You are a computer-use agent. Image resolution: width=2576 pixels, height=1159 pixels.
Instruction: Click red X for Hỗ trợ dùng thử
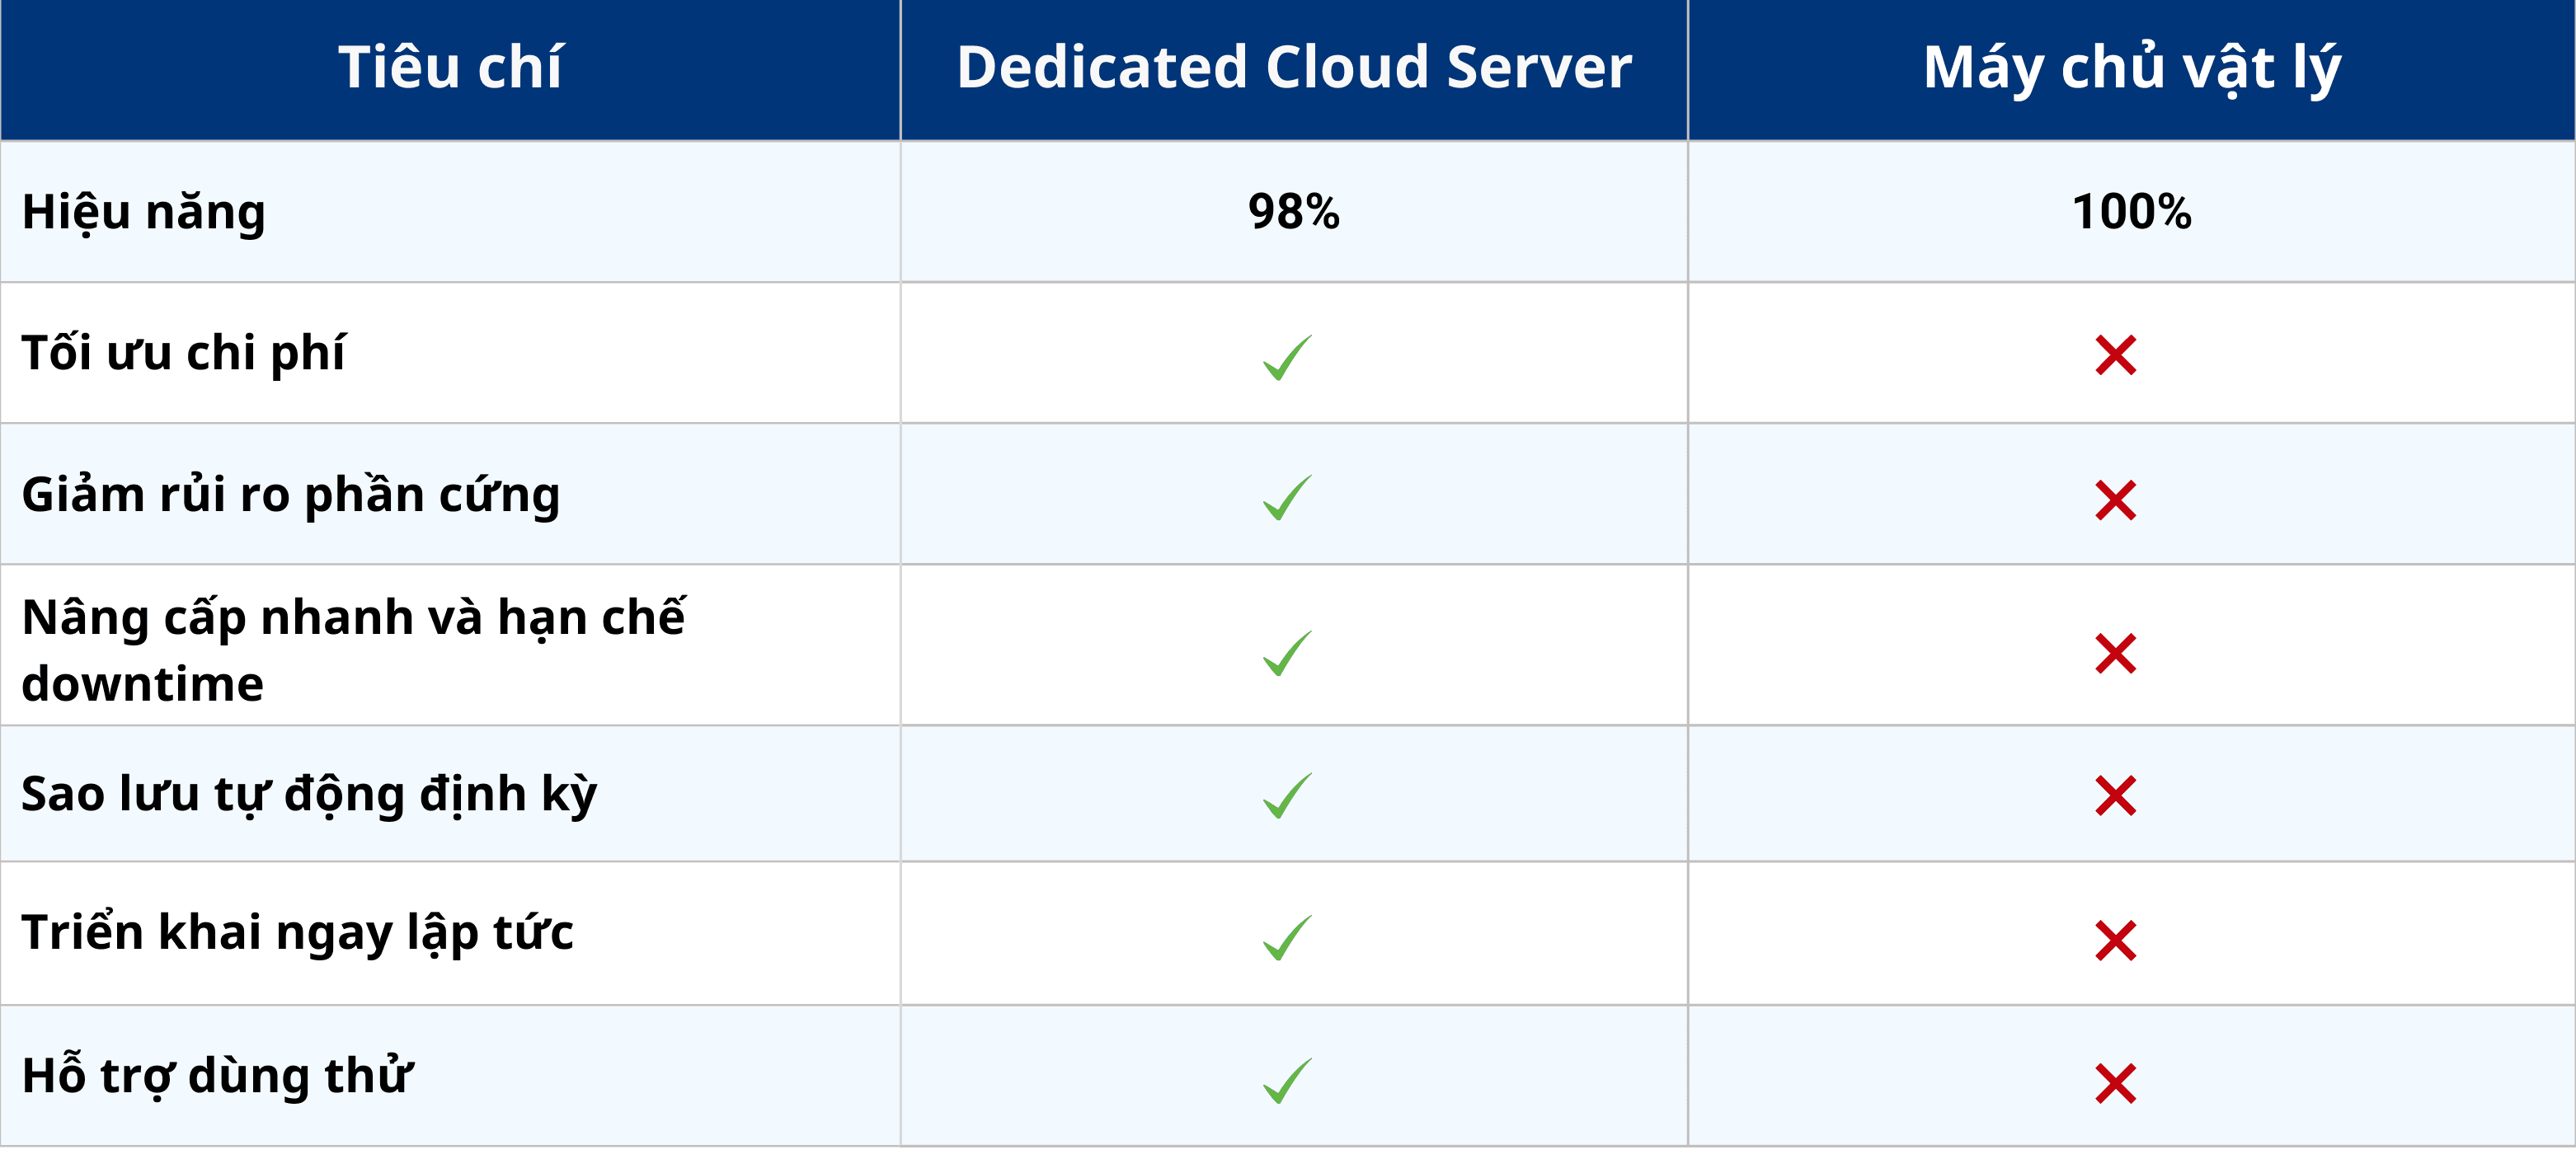tap(2115, 1083)
